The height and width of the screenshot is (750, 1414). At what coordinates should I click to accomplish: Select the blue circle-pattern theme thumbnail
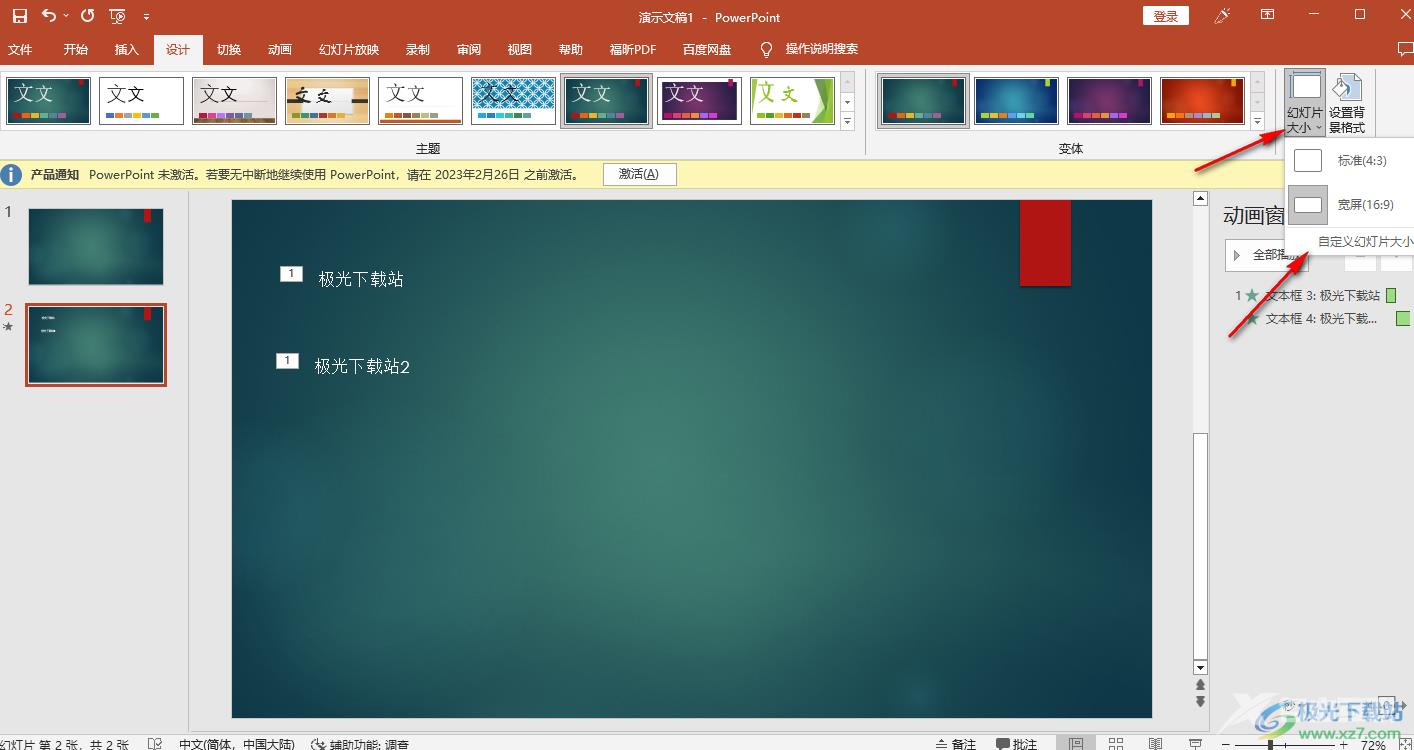pyautogui.click(x=513, y=101)
